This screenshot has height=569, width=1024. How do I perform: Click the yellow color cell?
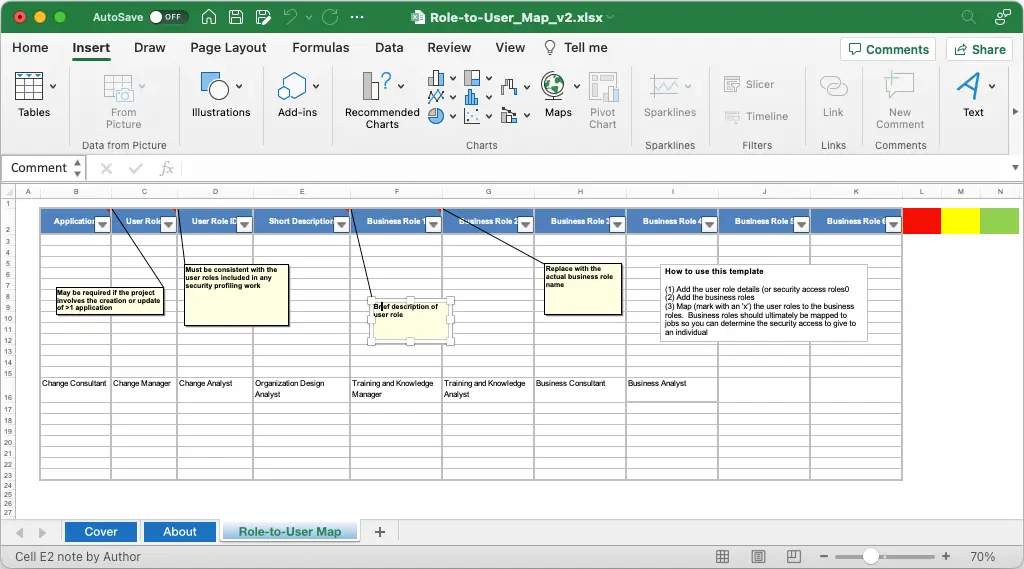(x=961, y=221)
